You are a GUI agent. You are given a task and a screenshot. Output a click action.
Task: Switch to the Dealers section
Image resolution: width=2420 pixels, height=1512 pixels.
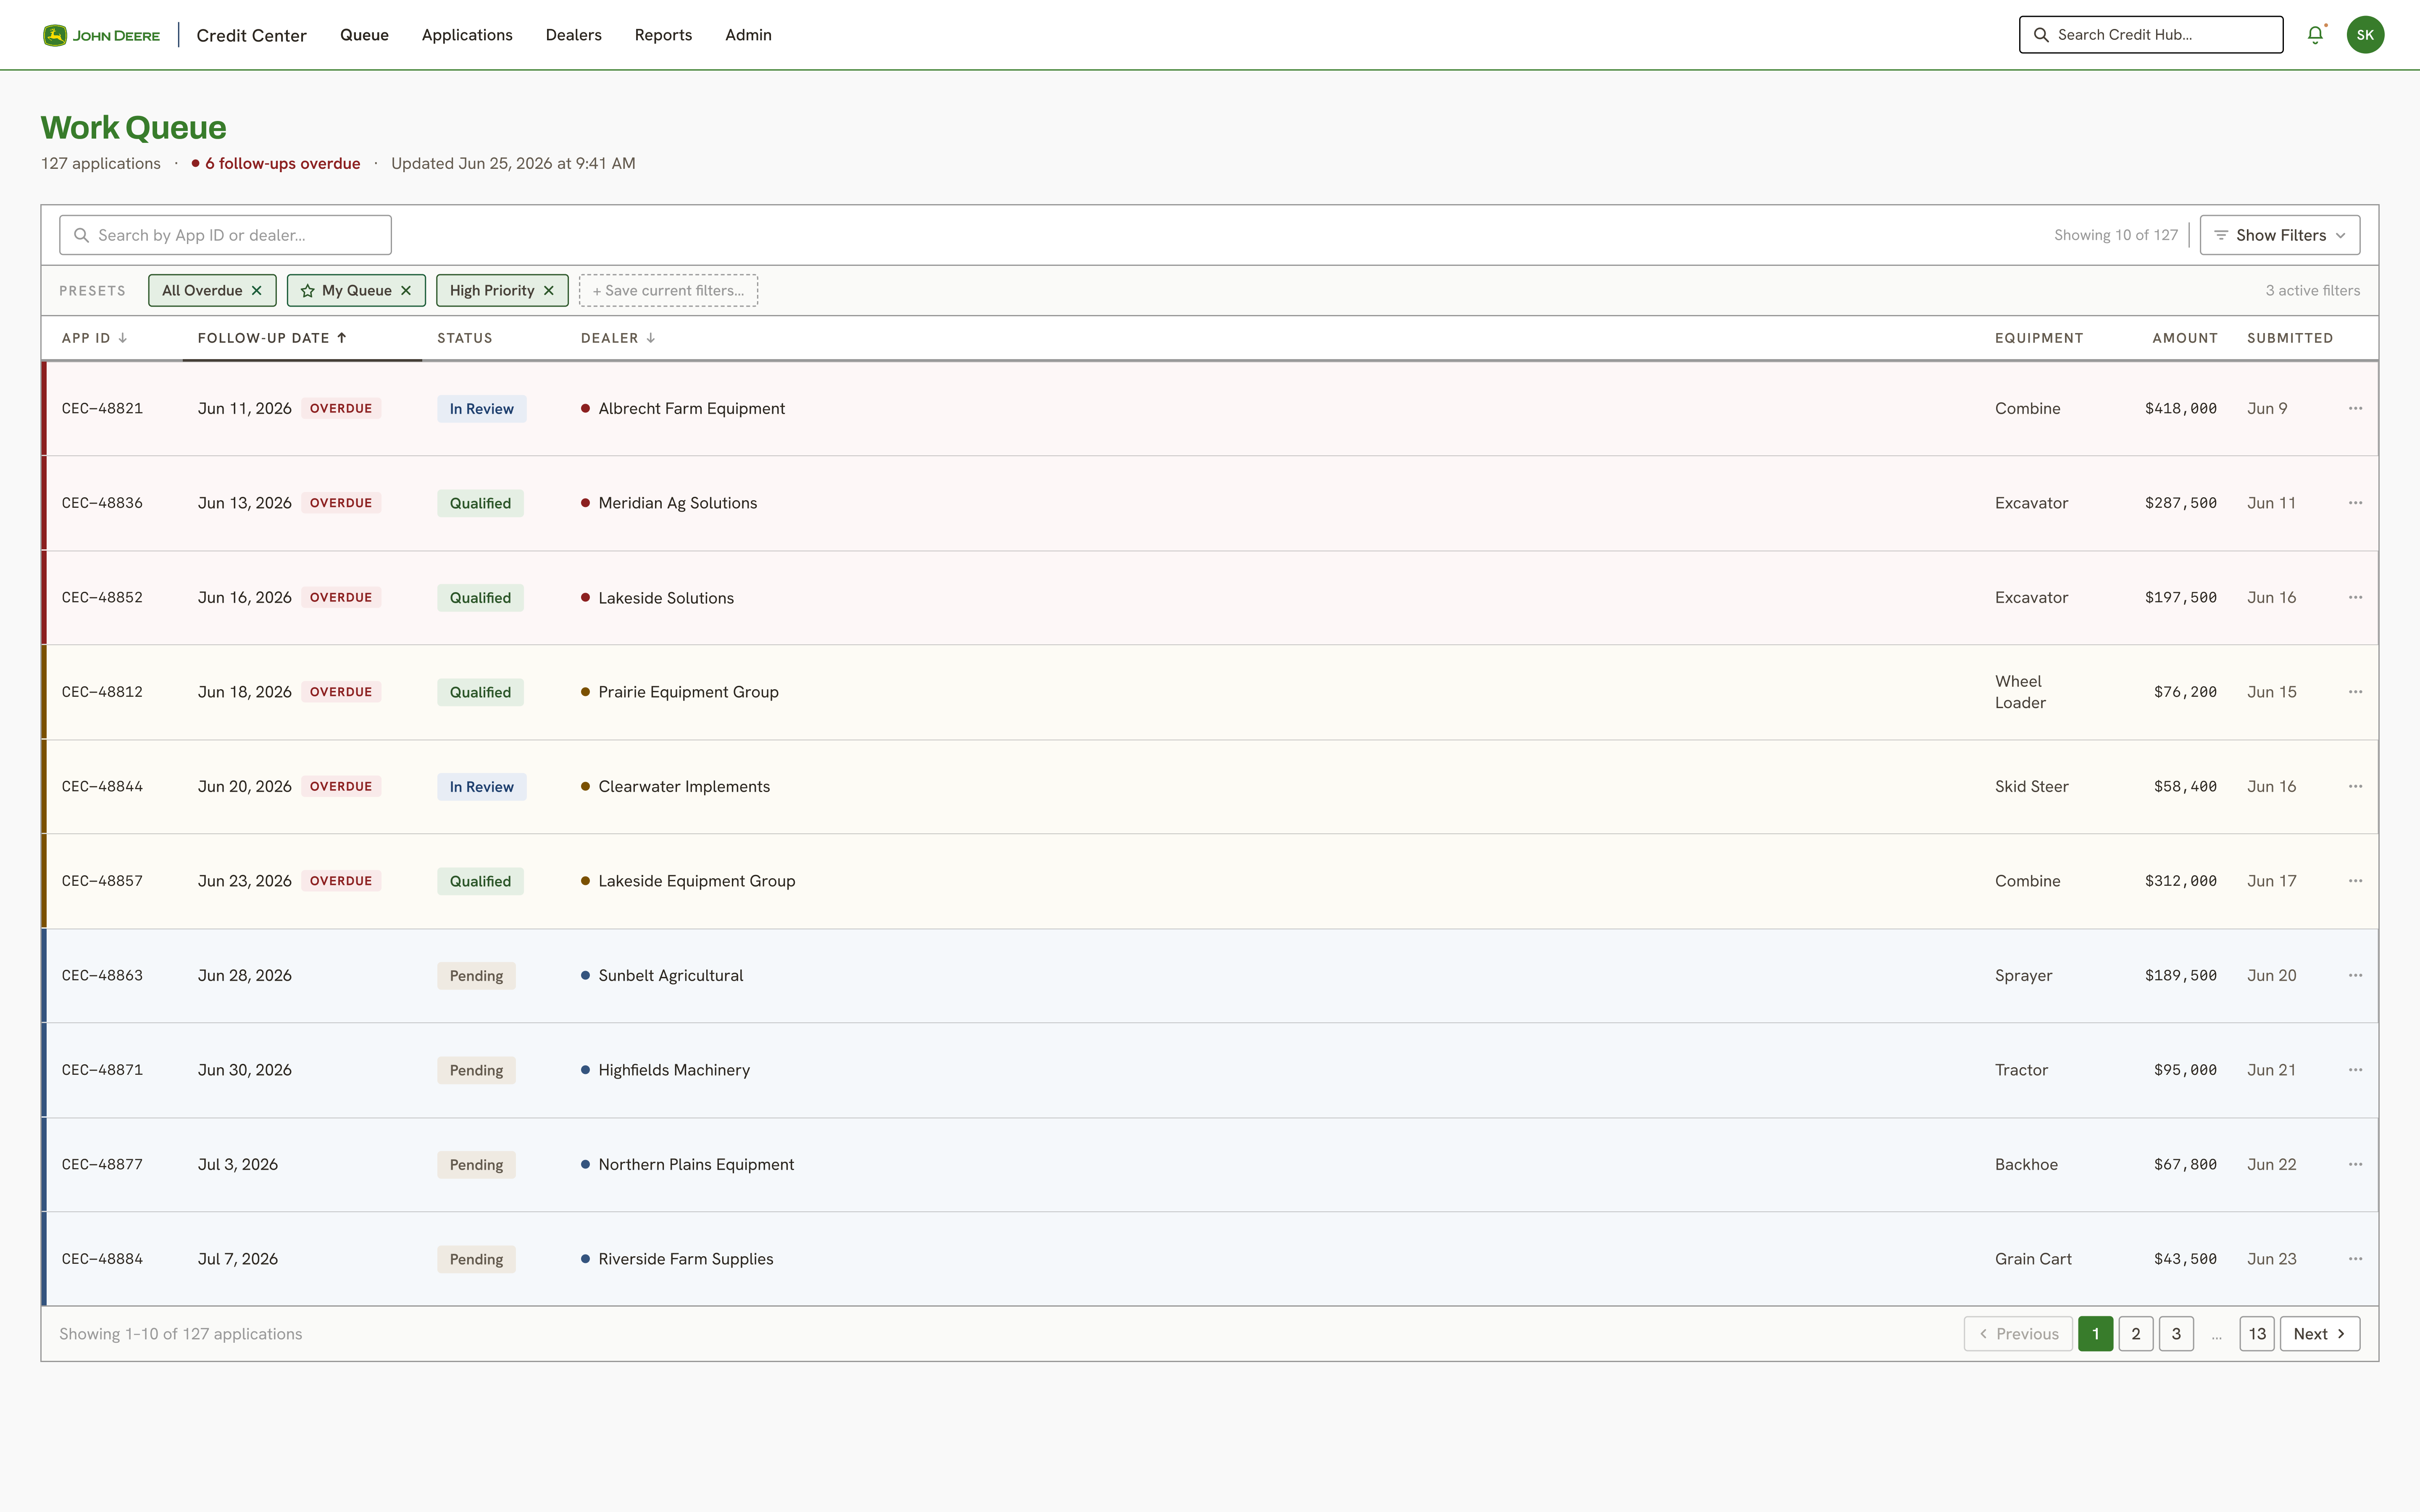573,35
